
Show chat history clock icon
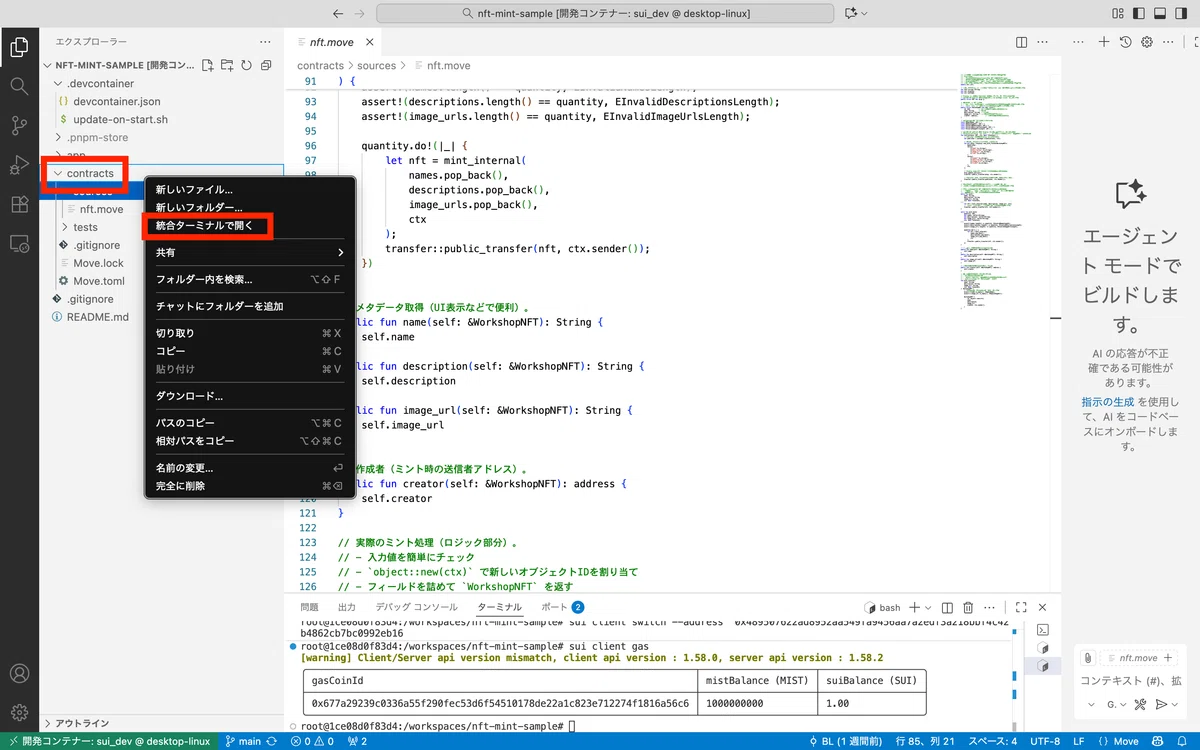[1125, 42]
